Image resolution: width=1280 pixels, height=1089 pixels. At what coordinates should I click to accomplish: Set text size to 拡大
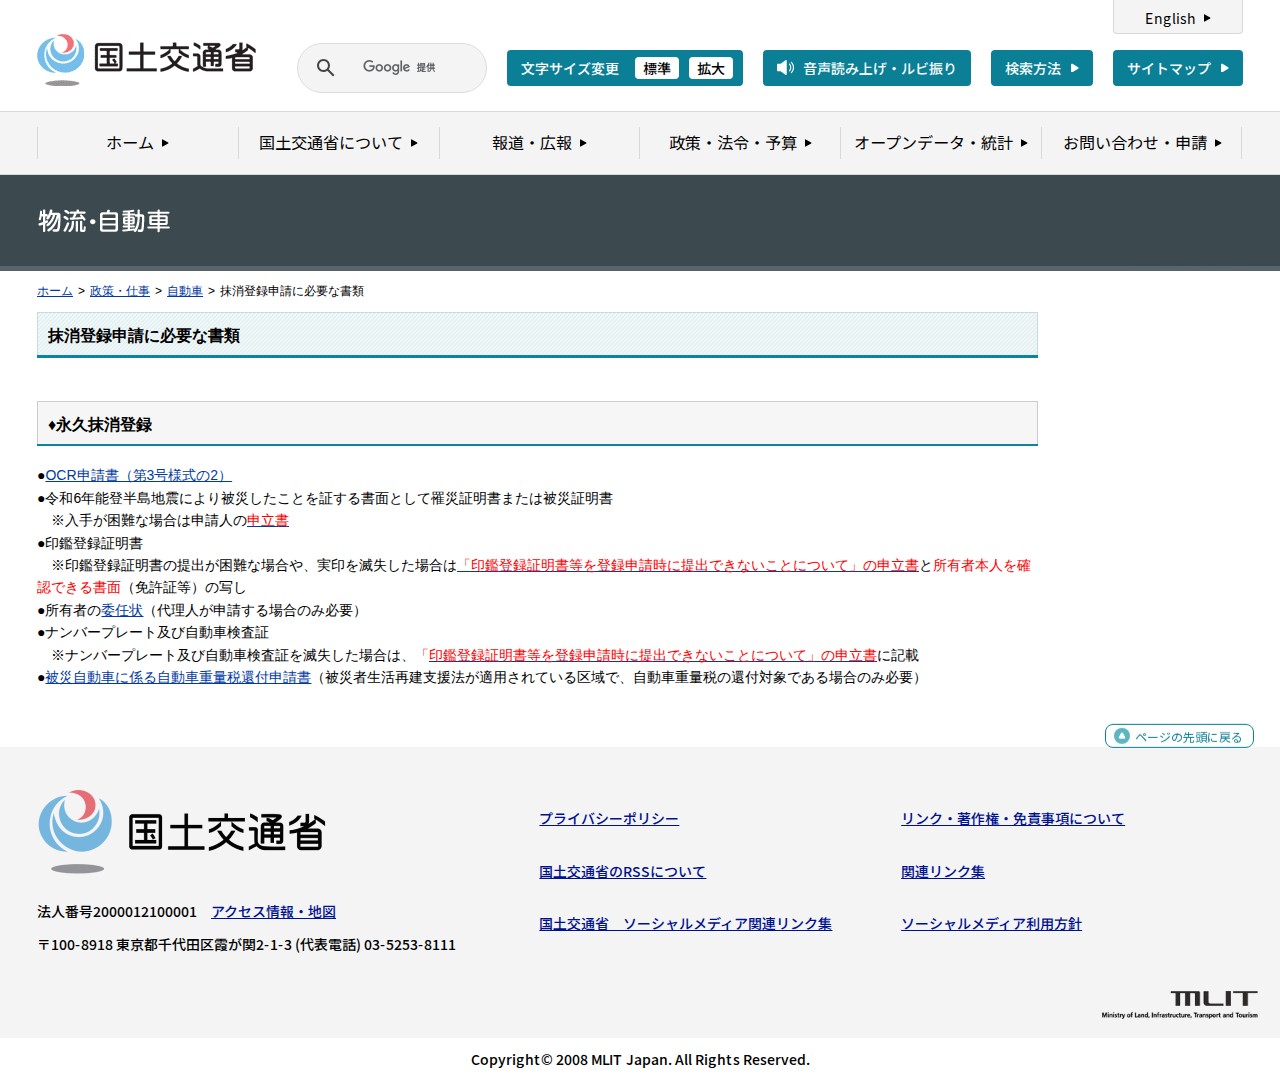[711, 68]
